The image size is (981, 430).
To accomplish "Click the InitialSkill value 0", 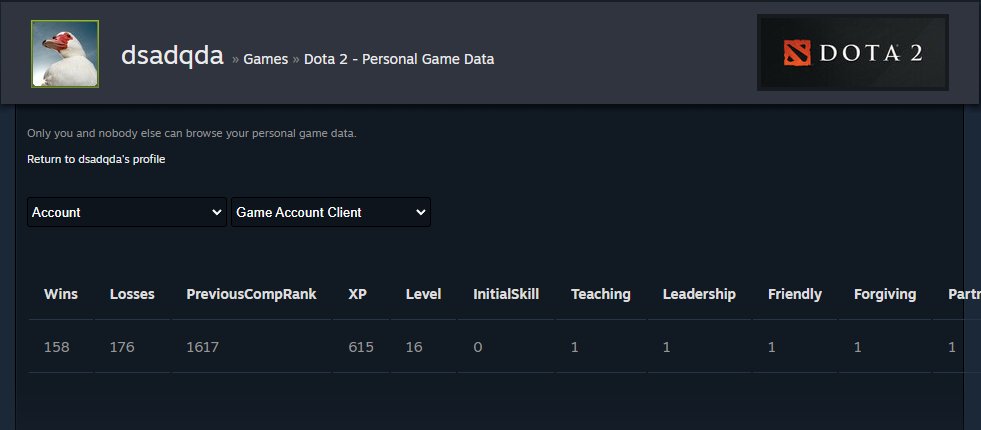I will pyautogui.click(x=478, y=347).
